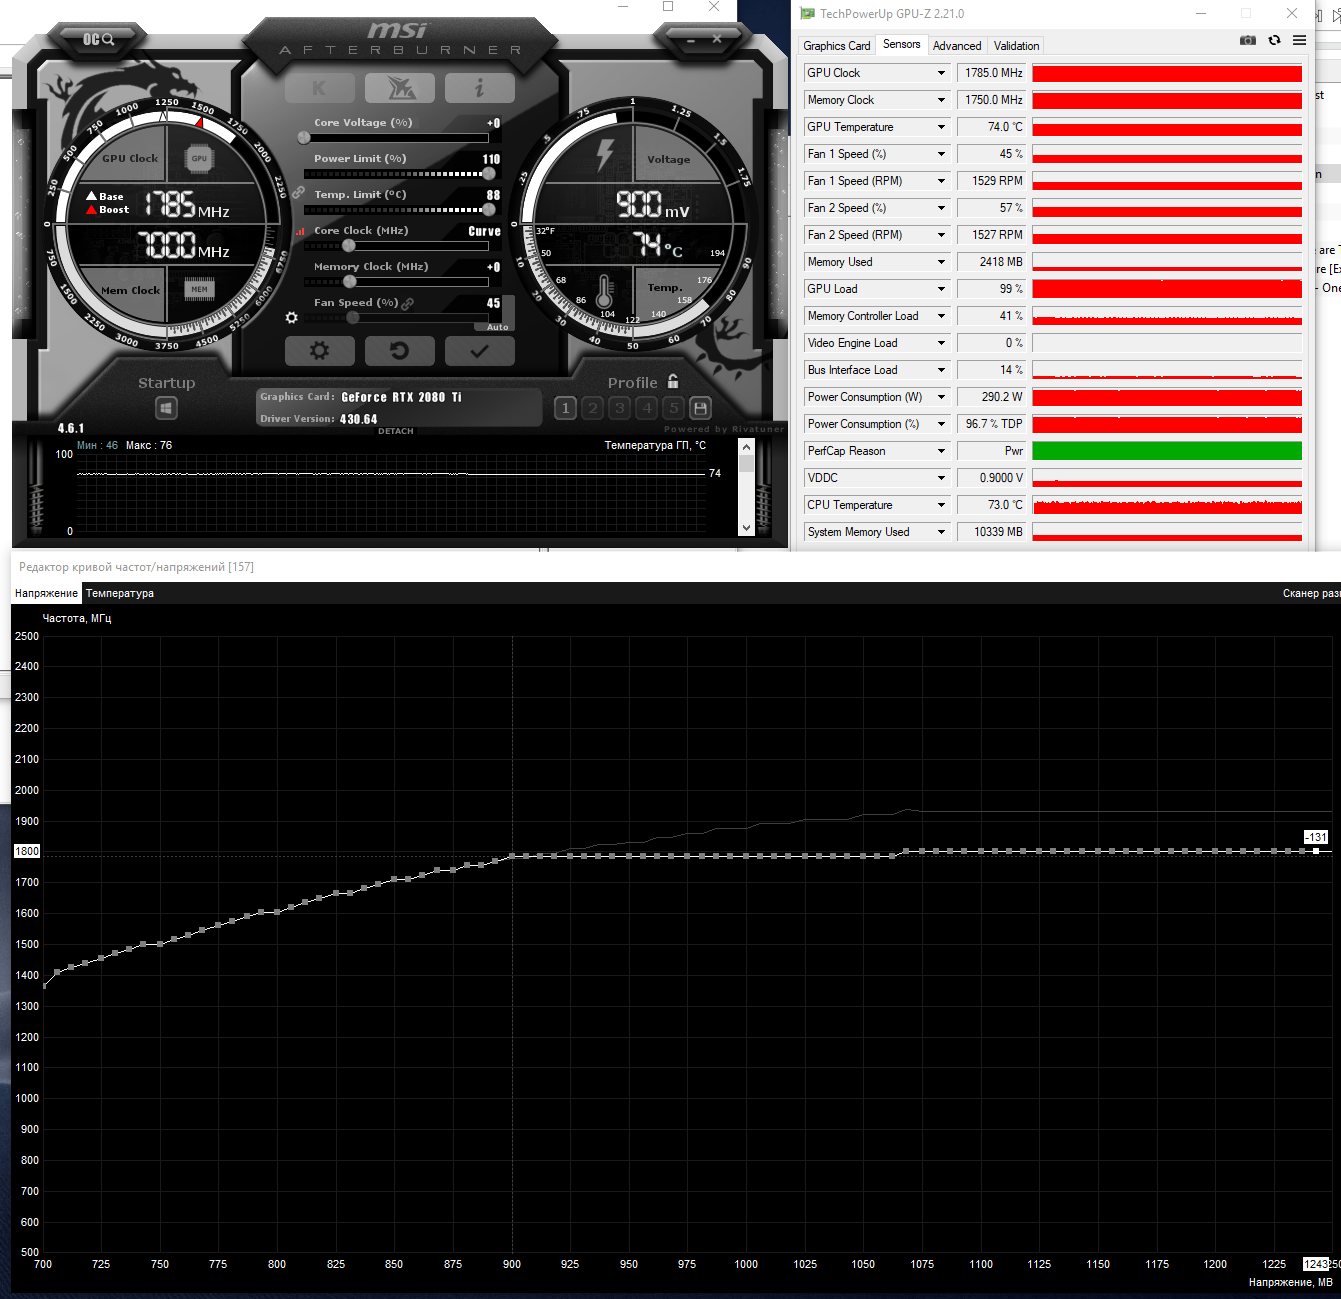Open the PerfCap Reason dropdown

click(941, 451)
